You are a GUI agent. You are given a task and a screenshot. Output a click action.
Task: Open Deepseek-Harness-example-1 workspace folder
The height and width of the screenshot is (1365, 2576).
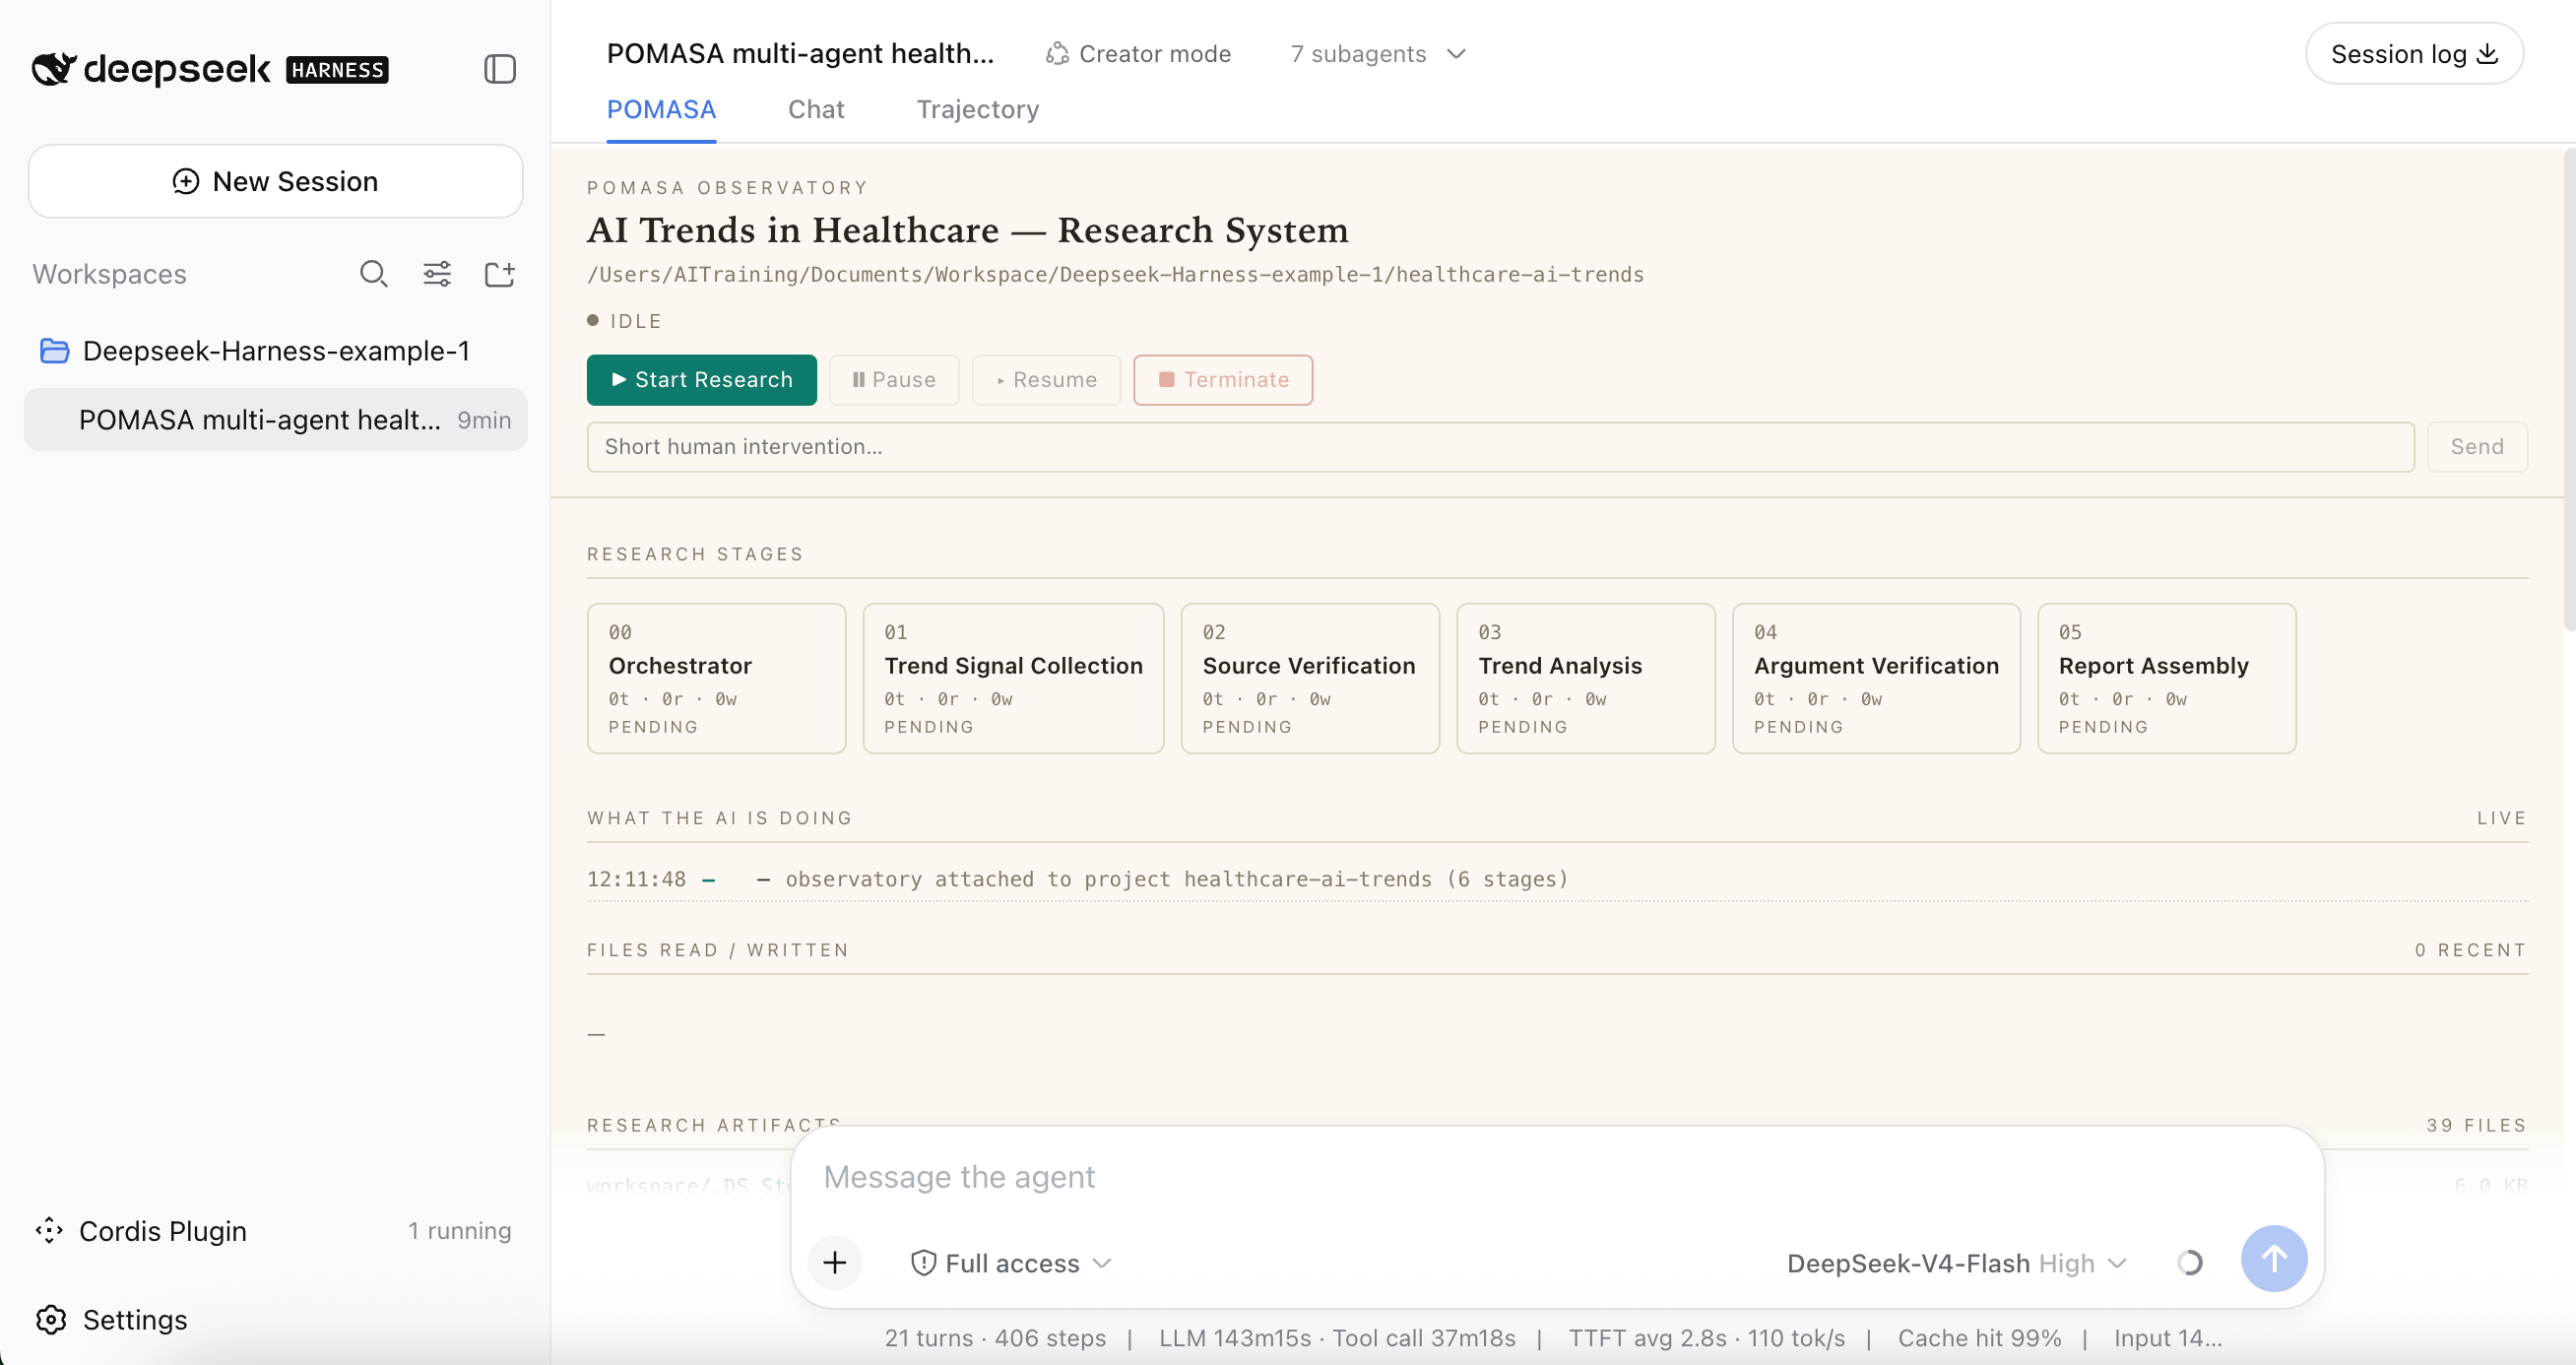275,351
